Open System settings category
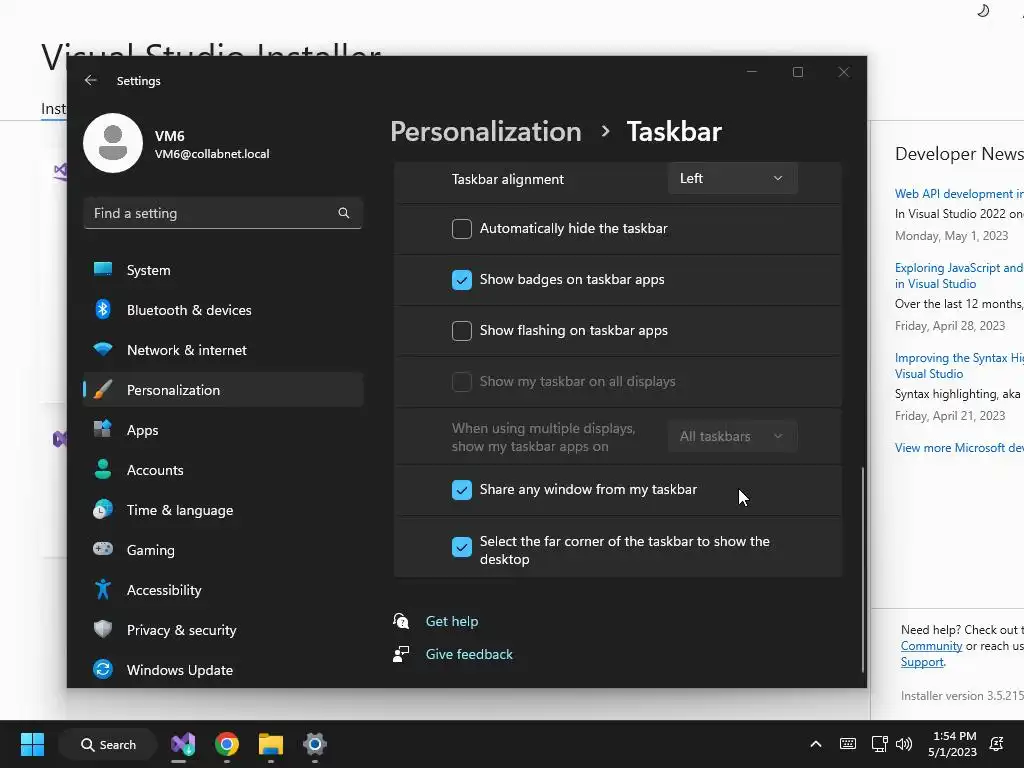Screen dimensions: 1024x768 click(x=223, y=270)
